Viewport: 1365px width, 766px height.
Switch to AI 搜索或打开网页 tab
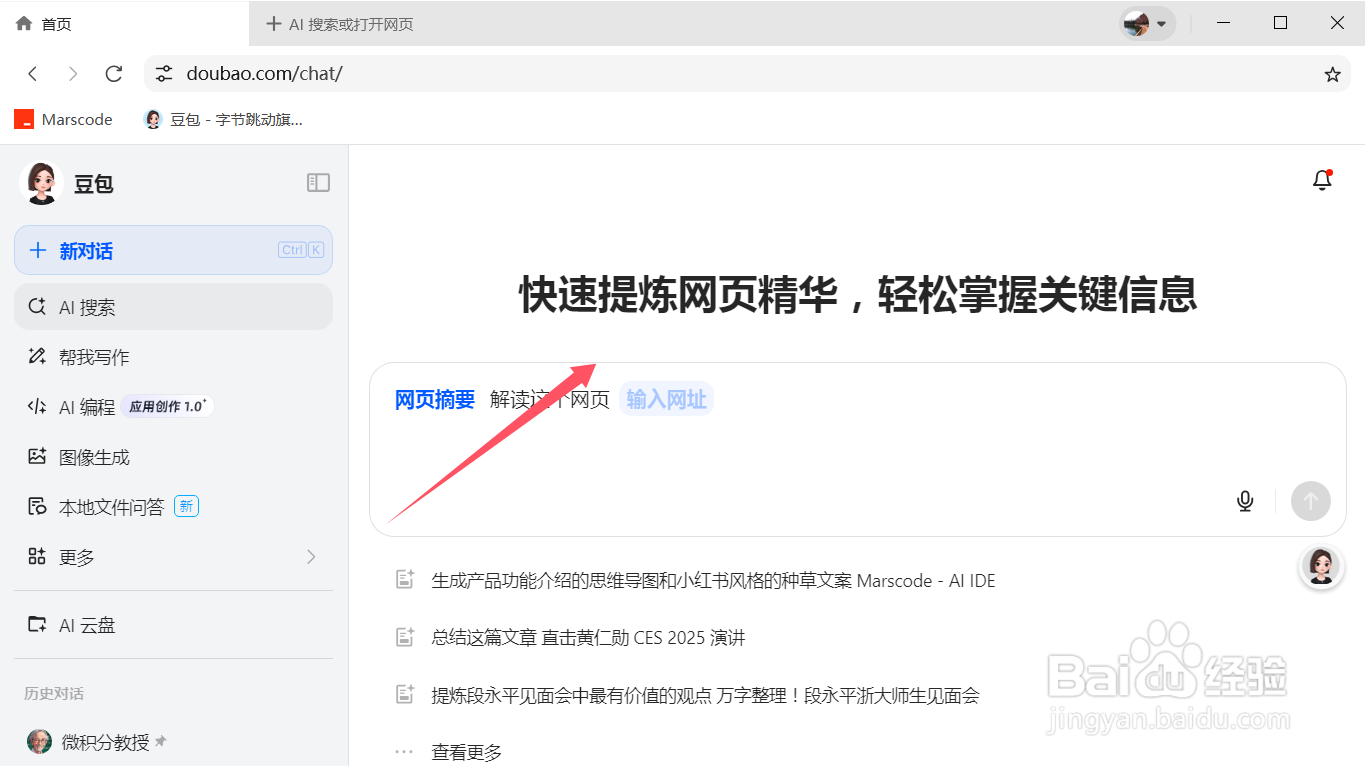(x=340, y=24)
